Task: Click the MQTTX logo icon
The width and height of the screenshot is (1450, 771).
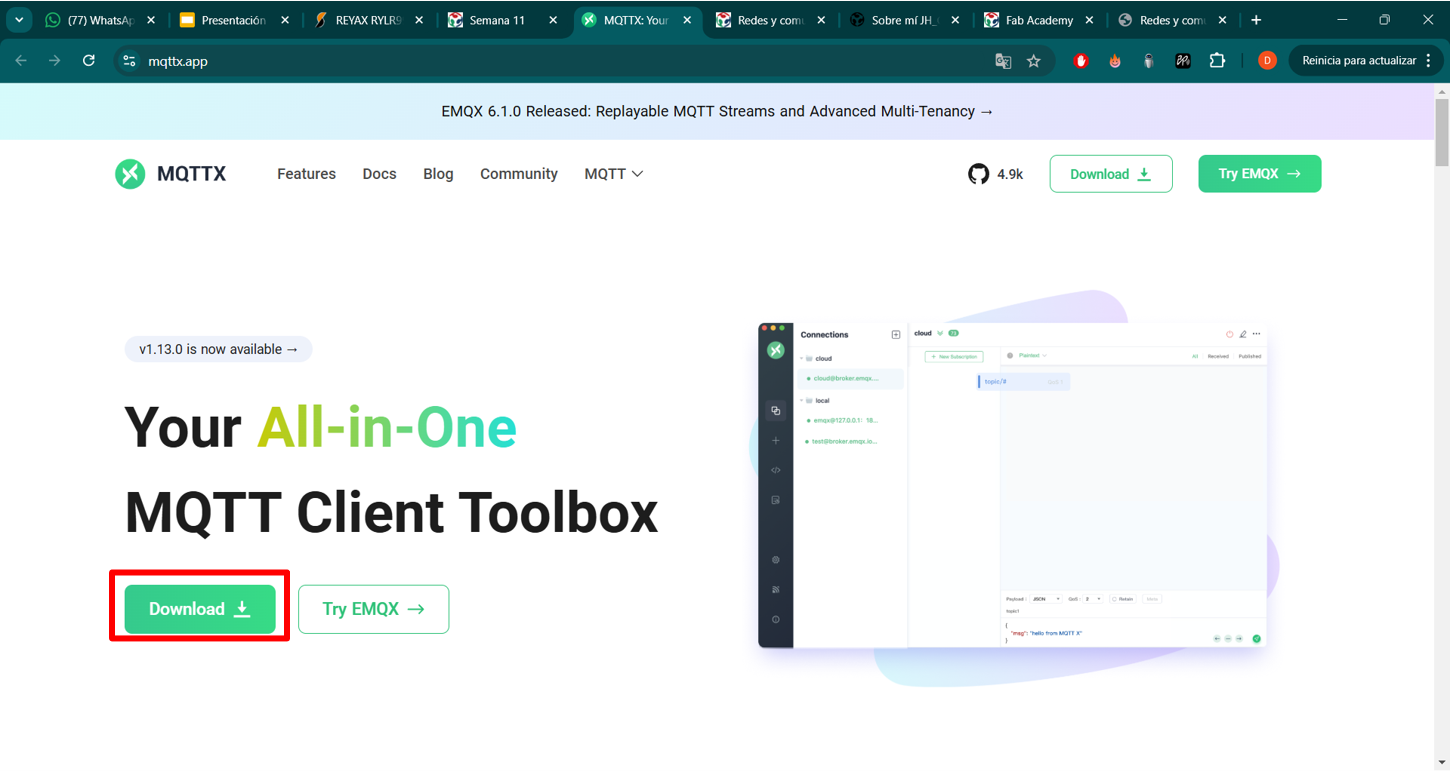Action: tap(130, 174)
